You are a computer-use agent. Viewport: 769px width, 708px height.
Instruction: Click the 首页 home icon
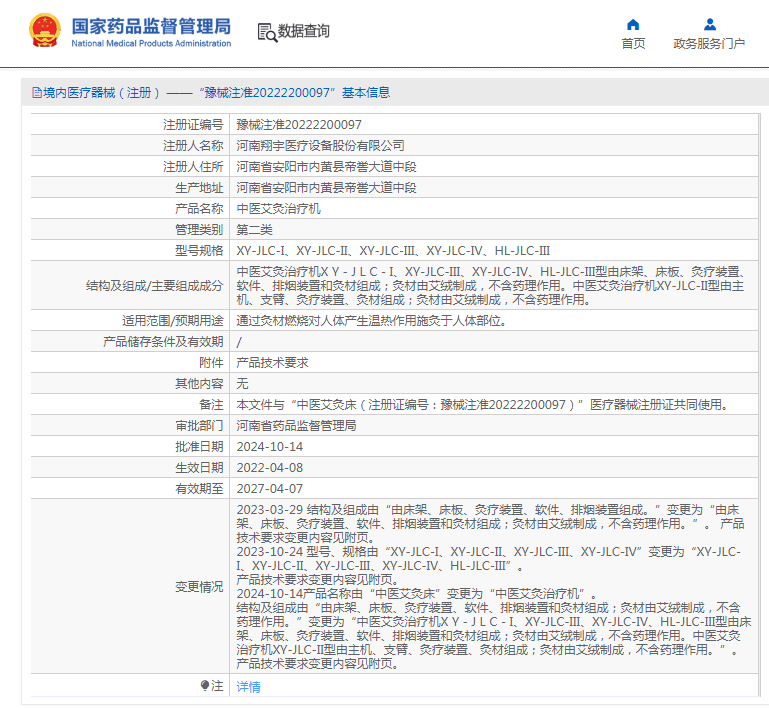pos(633,25)
